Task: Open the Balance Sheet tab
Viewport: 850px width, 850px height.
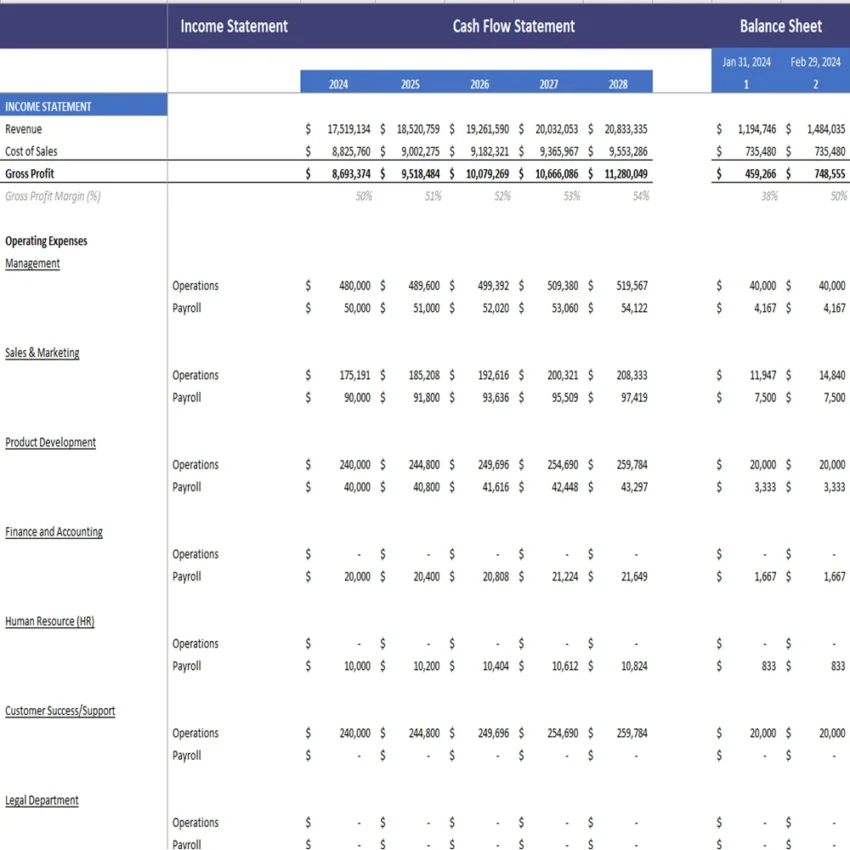Action: pyautogui.click(x=781, y=26)
